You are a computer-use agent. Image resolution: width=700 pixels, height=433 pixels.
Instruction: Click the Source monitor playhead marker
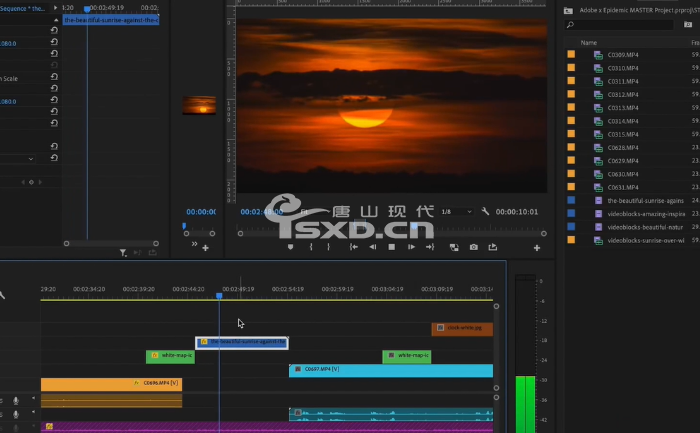point(184,226)
